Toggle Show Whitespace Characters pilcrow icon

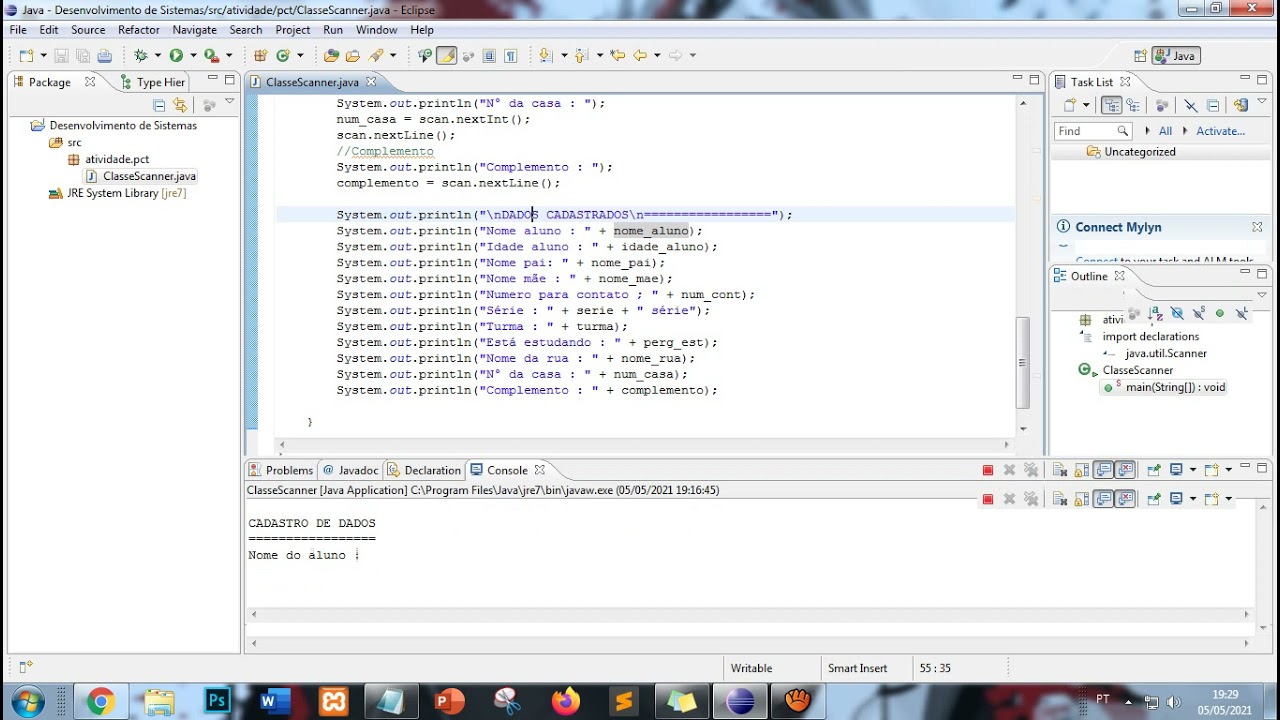point(511,56)
